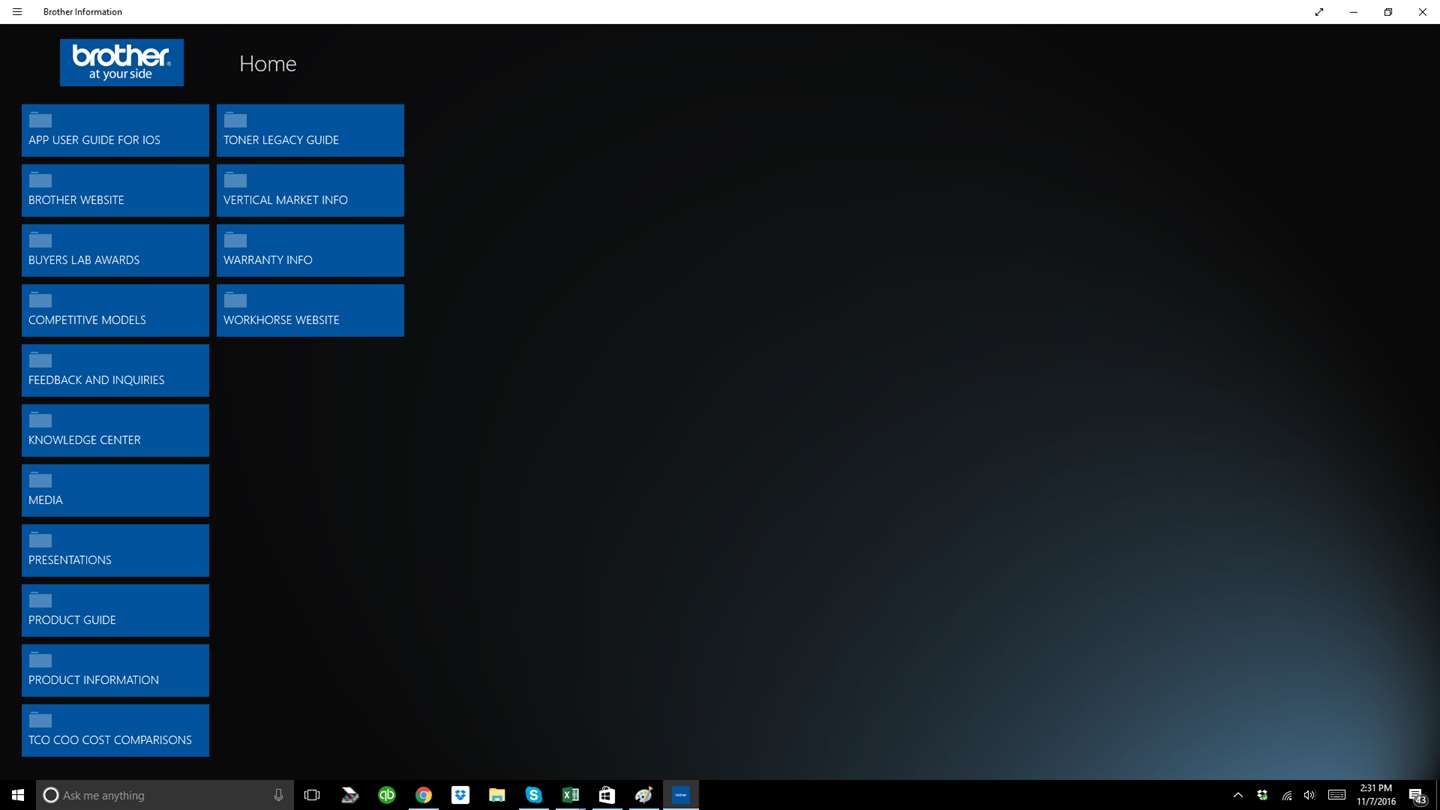
Task: Open the WARRANTY INFO folder
Action: (x=310, y=250)
